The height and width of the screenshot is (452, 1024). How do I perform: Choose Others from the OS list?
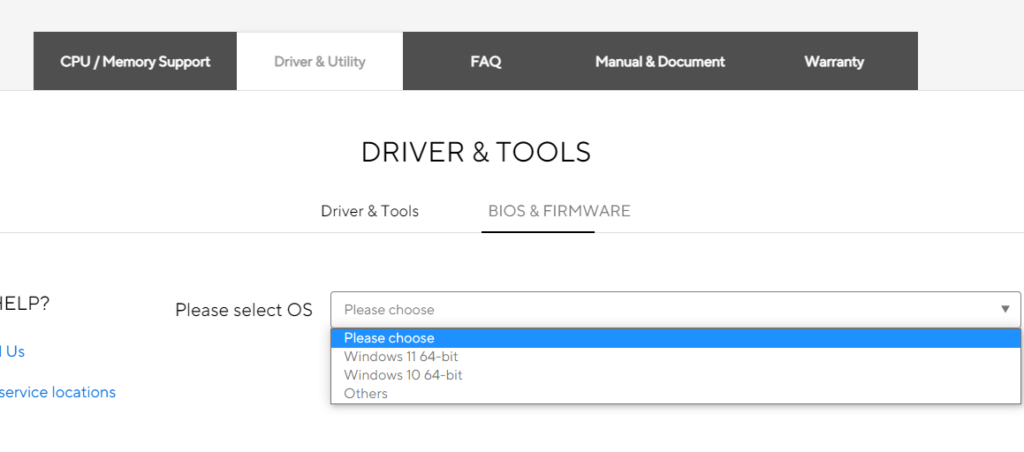(x=366, y=393)
